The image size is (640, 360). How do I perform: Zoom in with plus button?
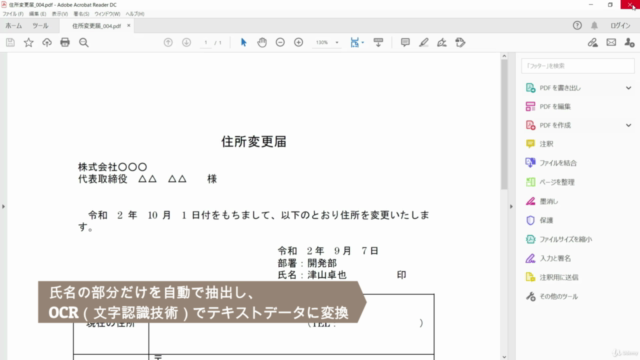(x=298, y=42)
